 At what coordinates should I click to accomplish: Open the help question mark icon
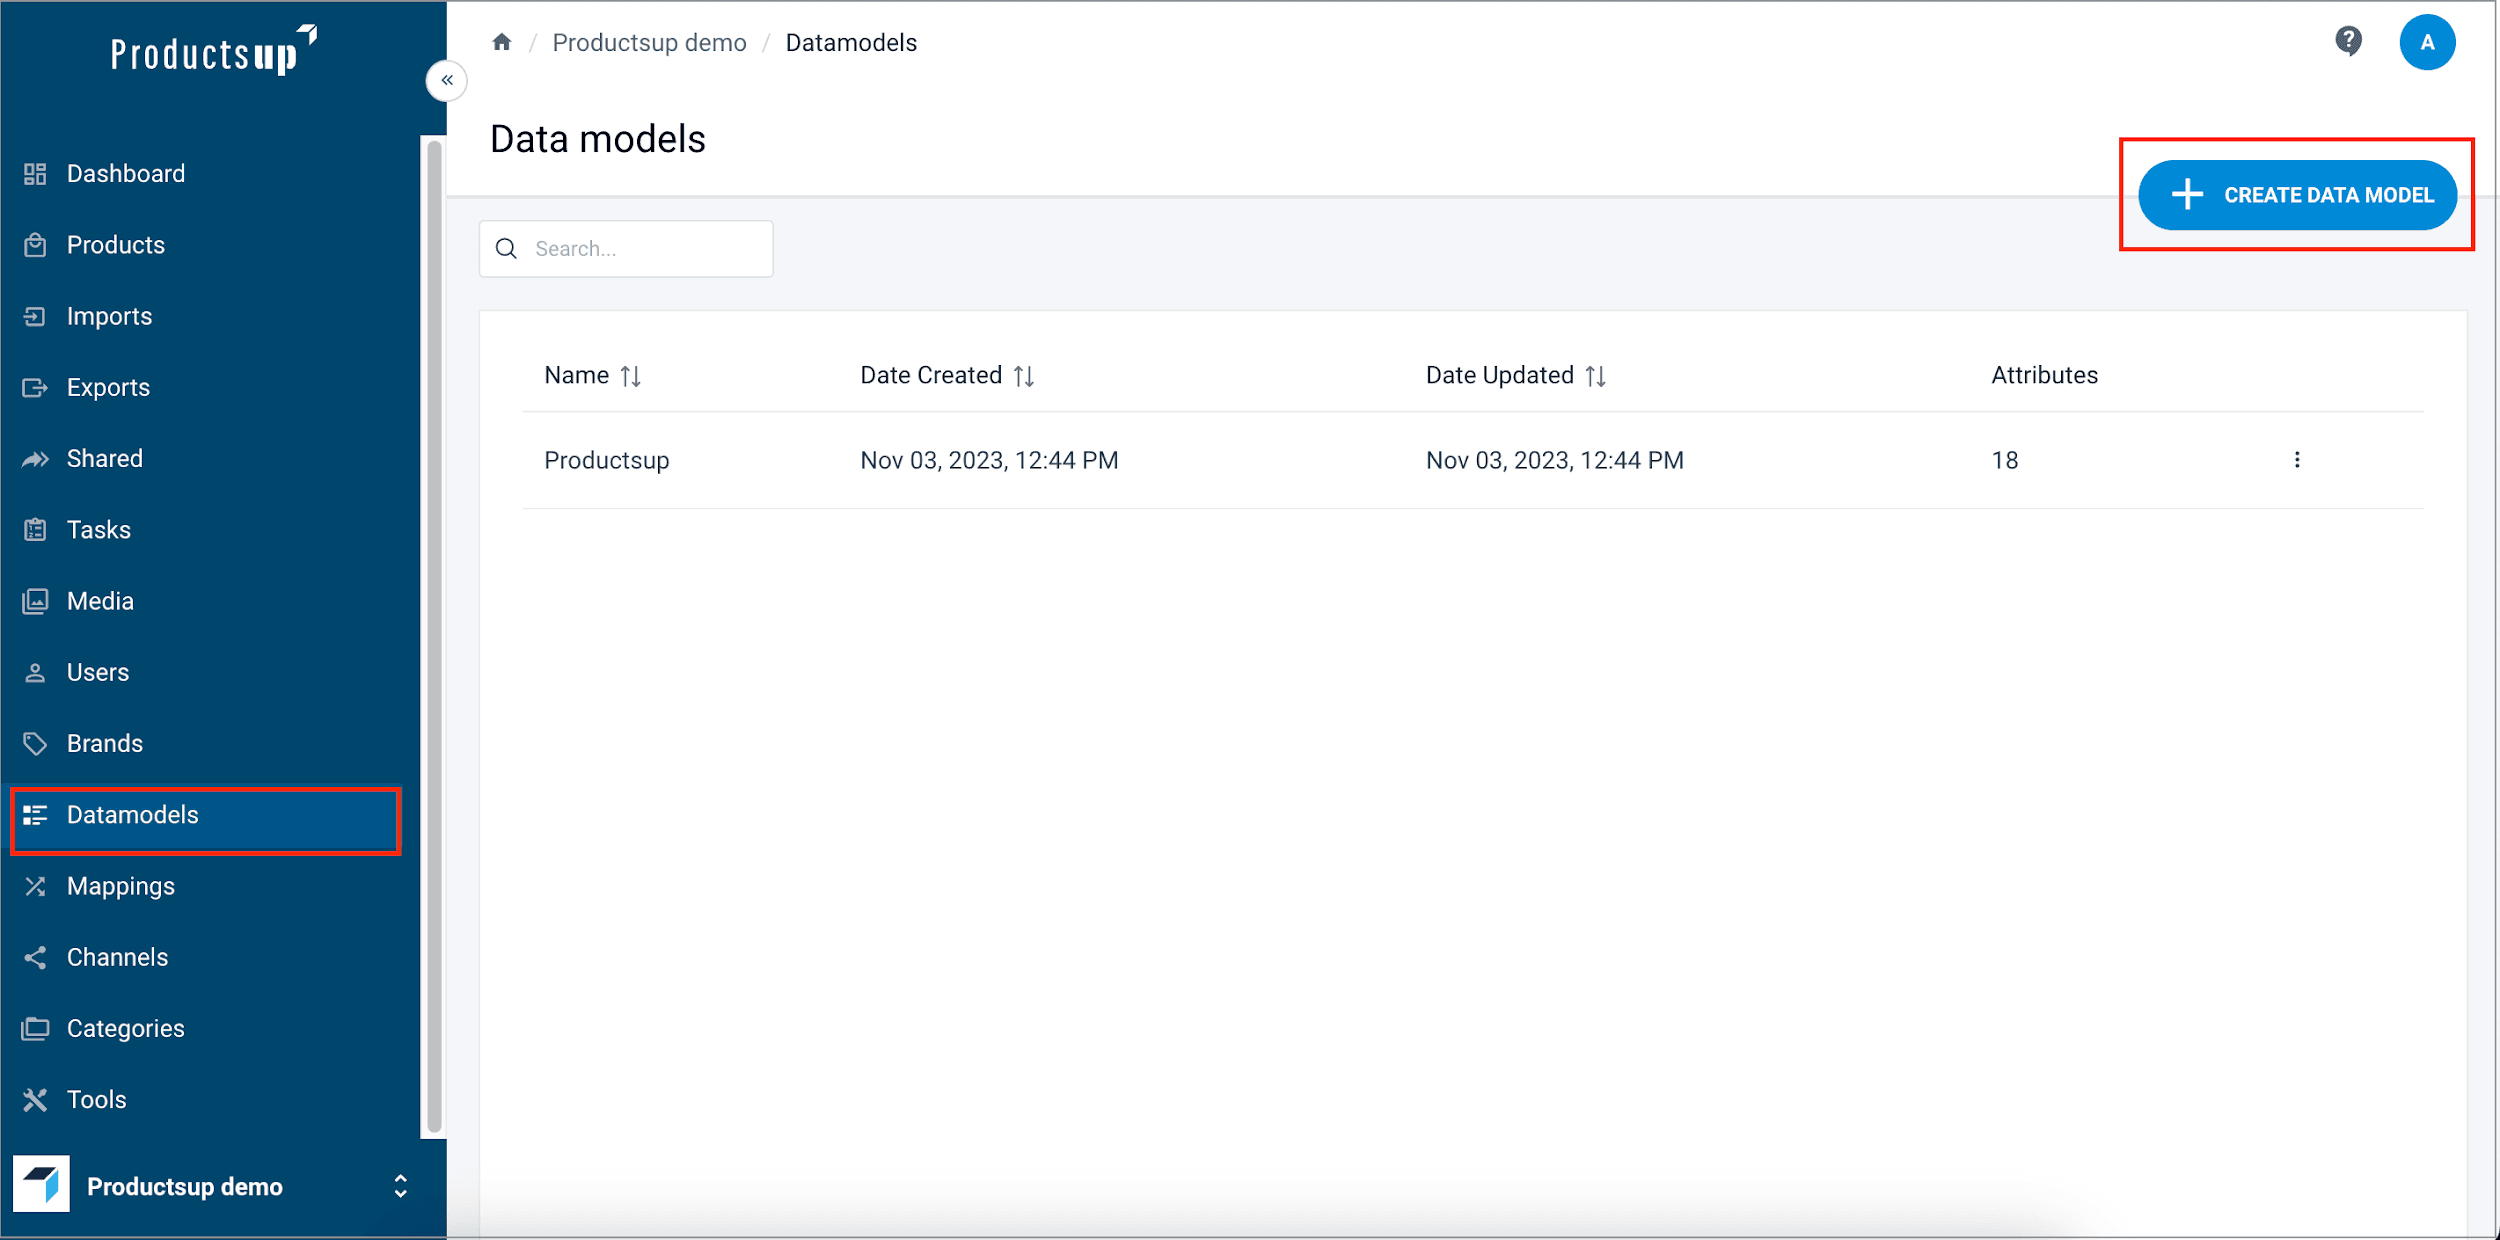coord(2348,42)
